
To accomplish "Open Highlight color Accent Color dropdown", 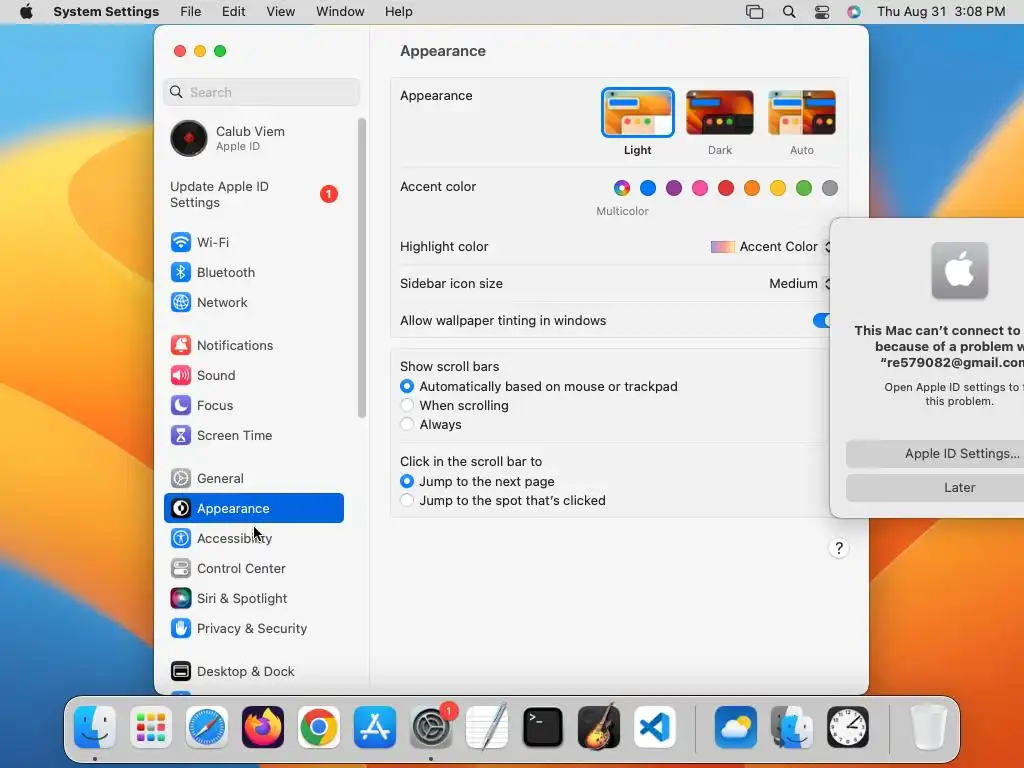I will [771, 247].
